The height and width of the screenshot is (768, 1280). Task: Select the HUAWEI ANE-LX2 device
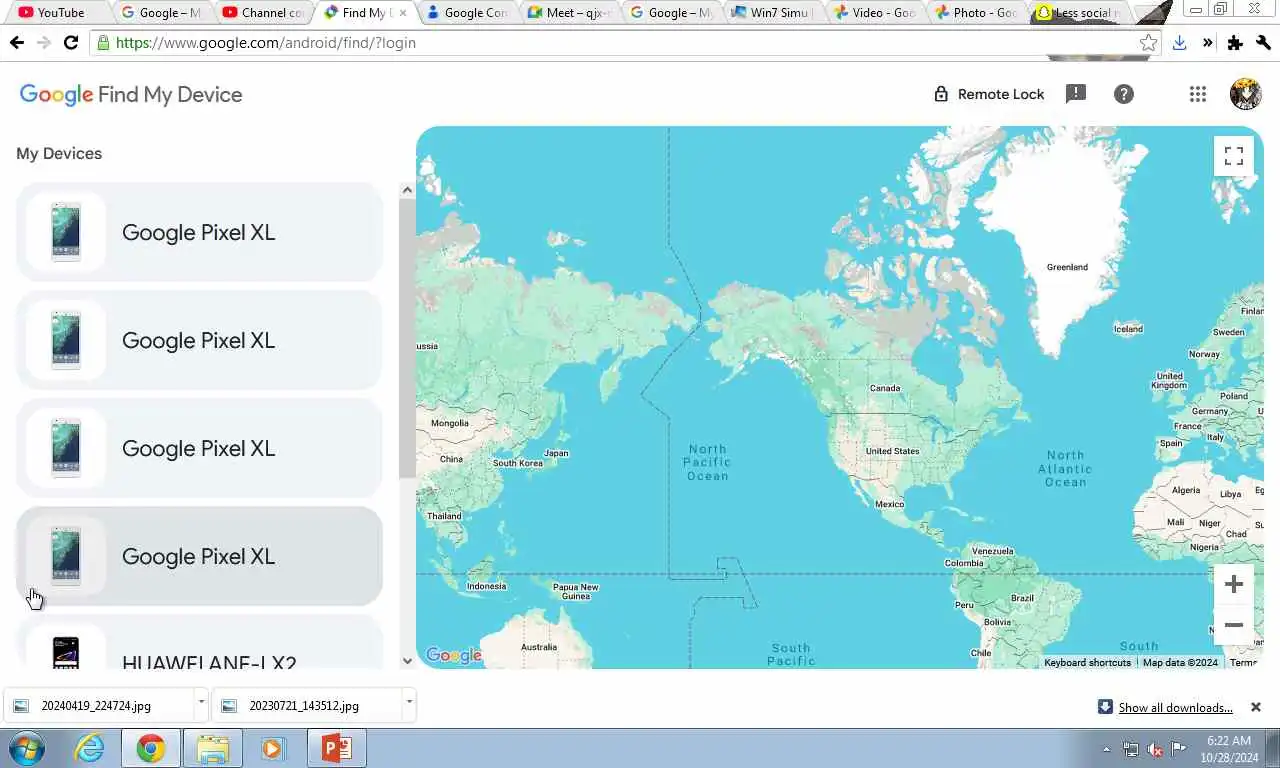(x=200, y=643)
